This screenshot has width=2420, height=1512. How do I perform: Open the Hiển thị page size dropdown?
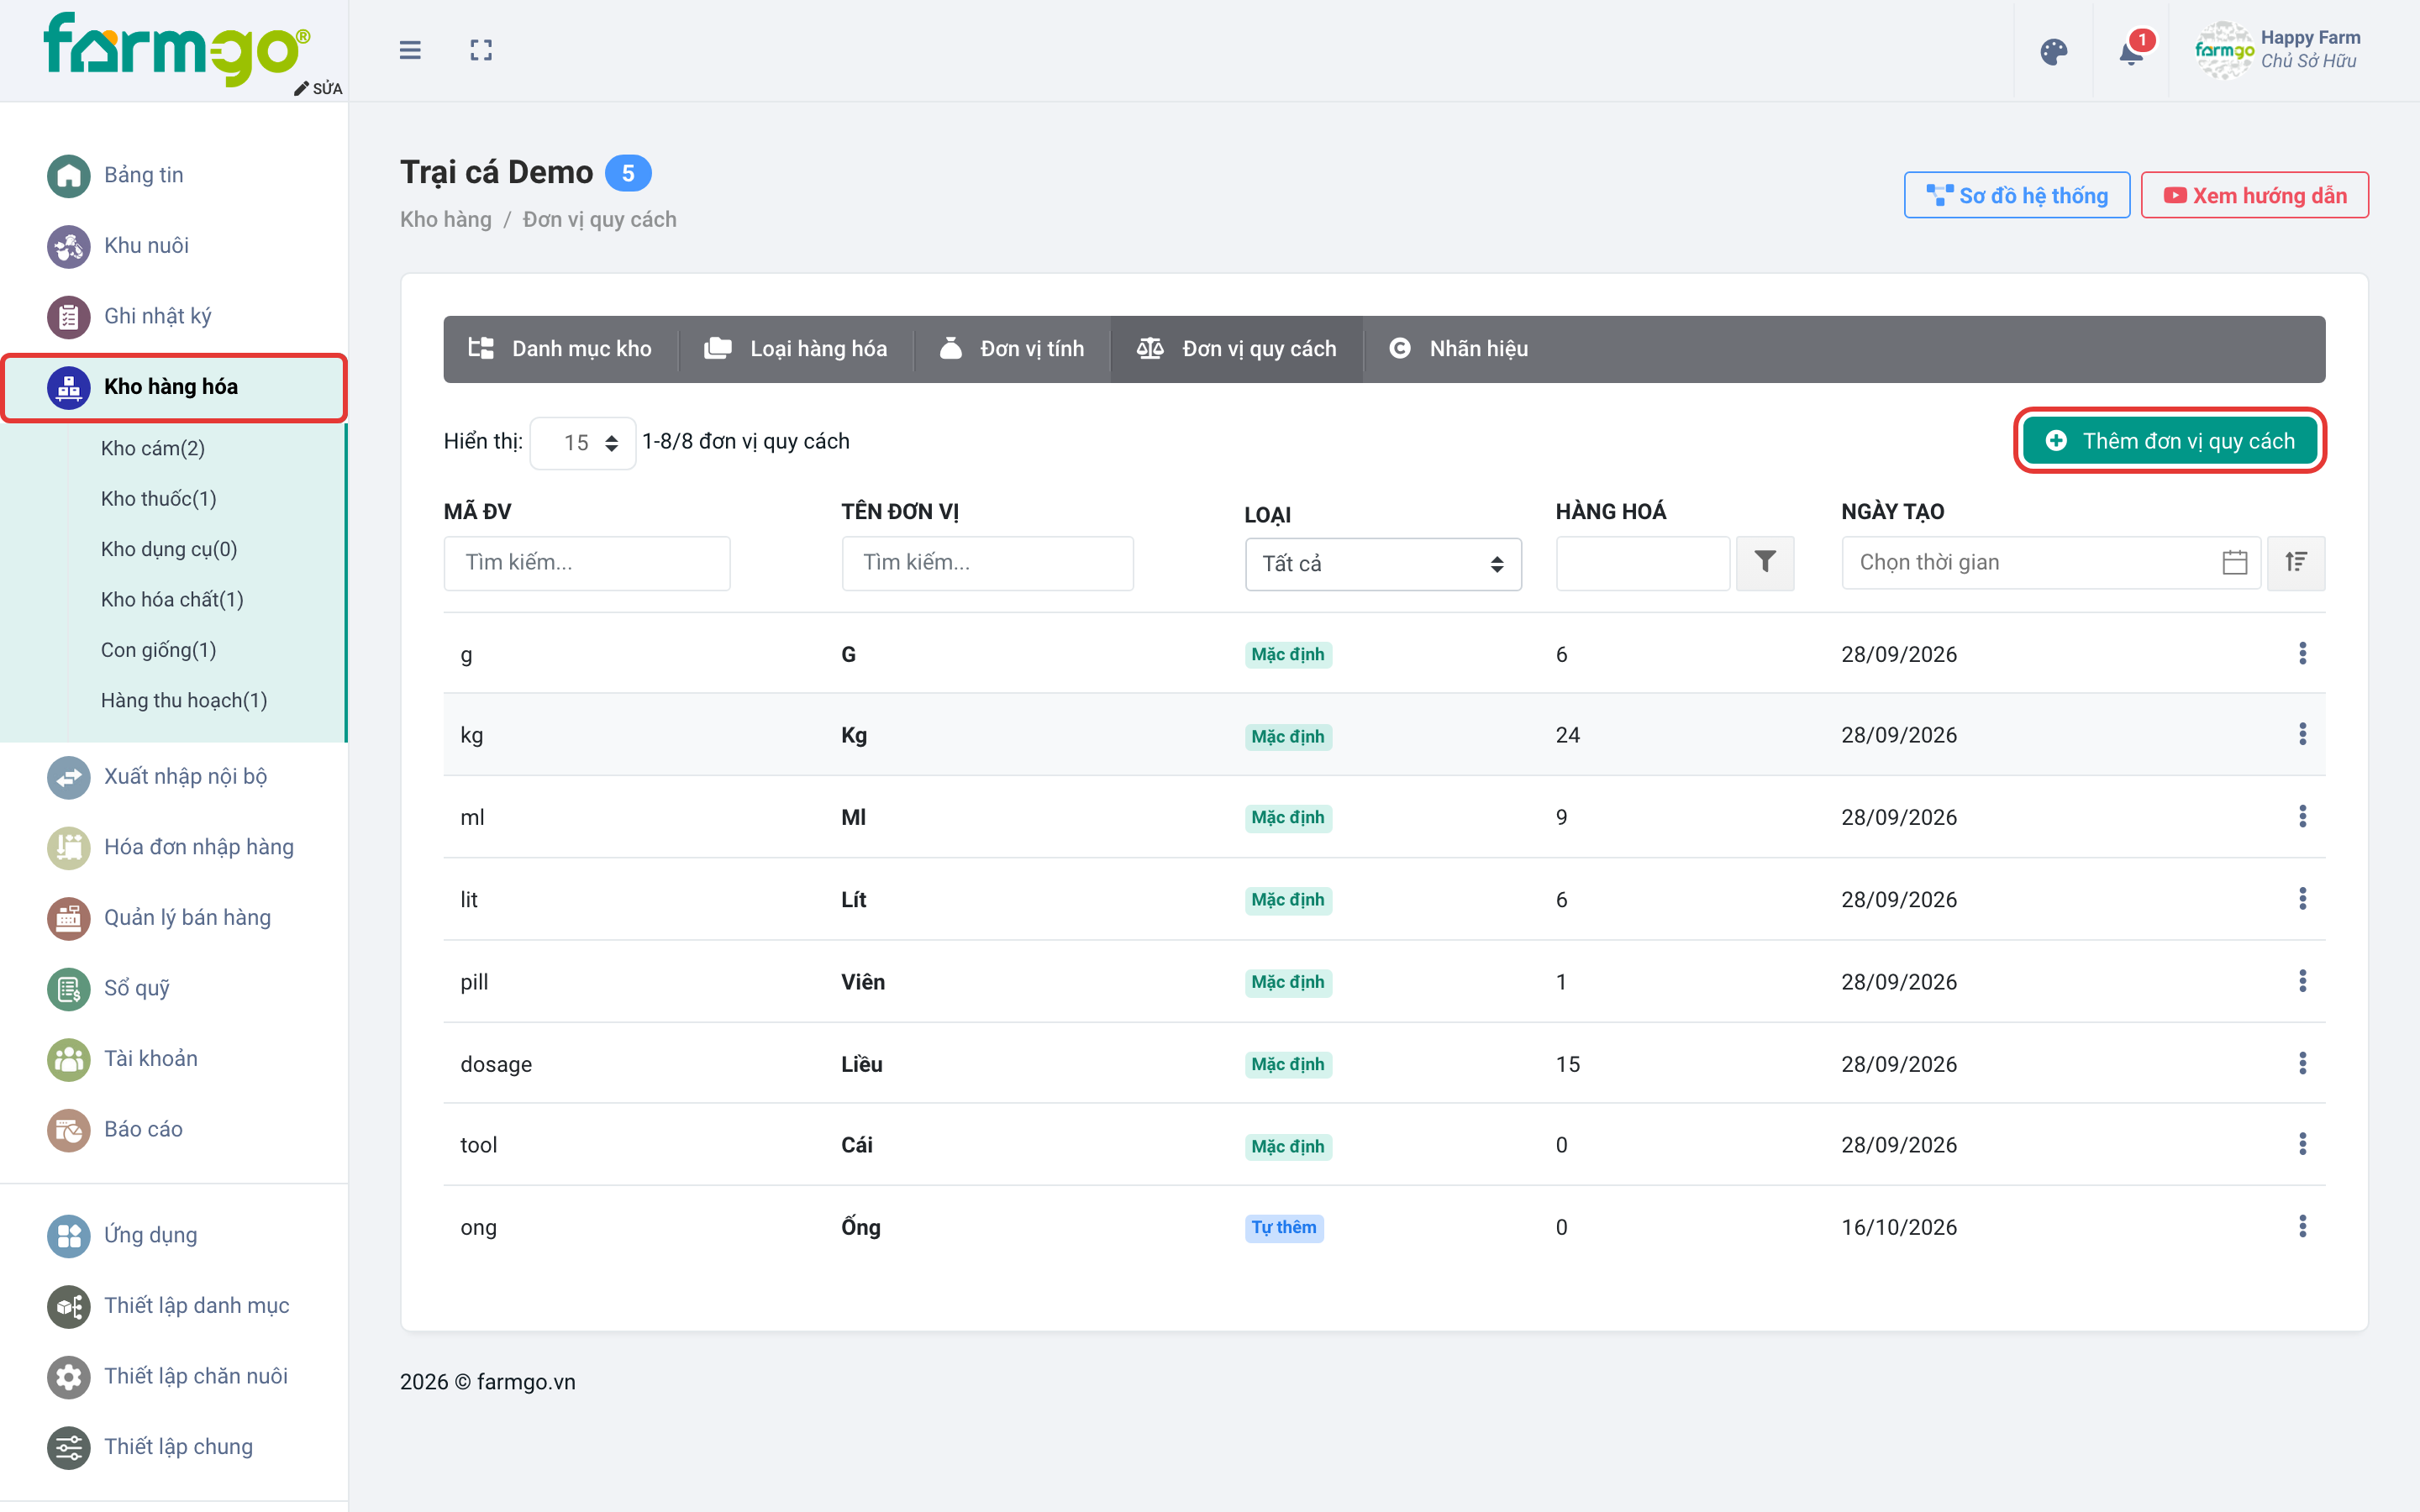pyautogui.click(x=583, y=442)
